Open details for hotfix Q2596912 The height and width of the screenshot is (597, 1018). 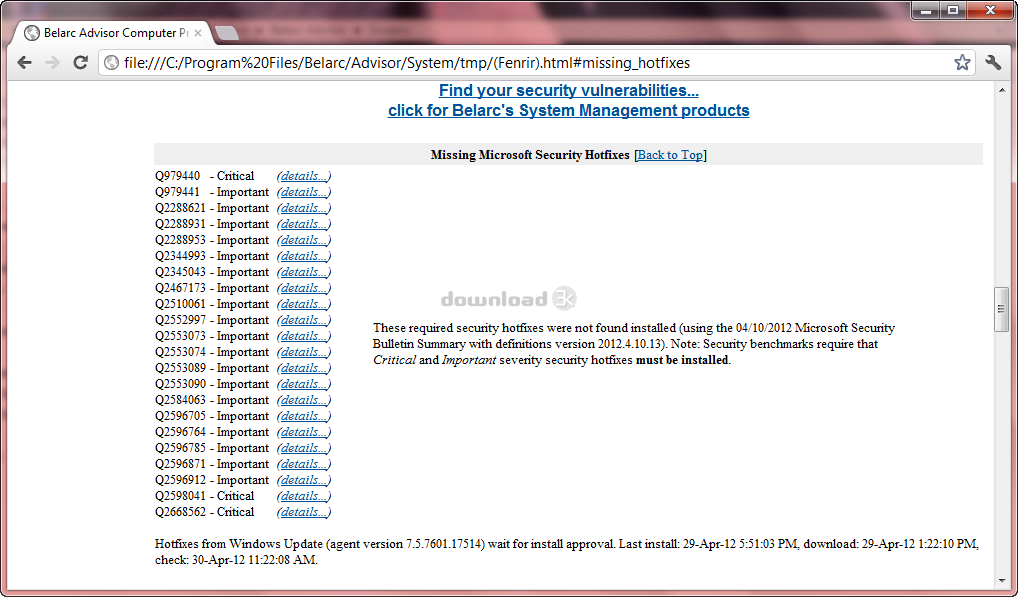(304, 480)
